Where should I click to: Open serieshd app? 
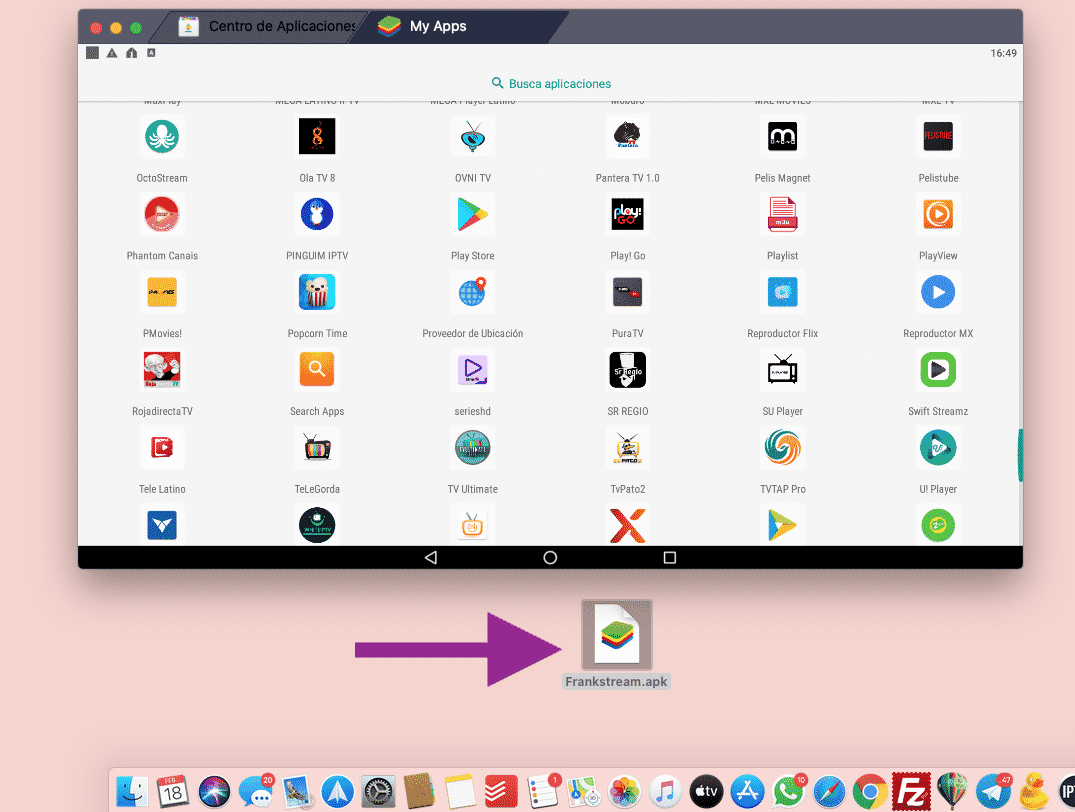pos(472,370)
